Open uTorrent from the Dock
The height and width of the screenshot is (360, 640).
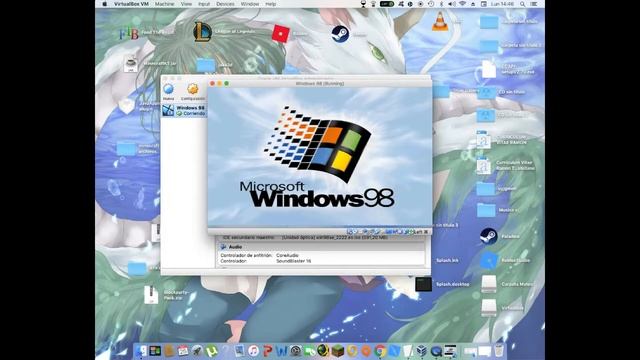click(211, 351)
